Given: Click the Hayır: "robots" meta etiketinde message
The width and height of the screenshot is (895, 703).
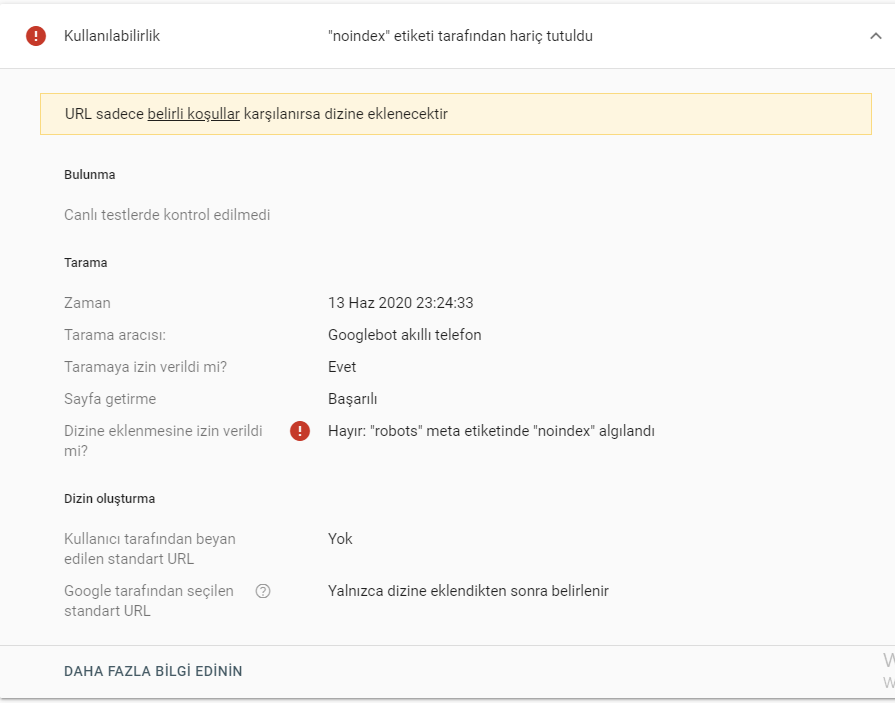Looking at the screenshot, I should point(491,431).
